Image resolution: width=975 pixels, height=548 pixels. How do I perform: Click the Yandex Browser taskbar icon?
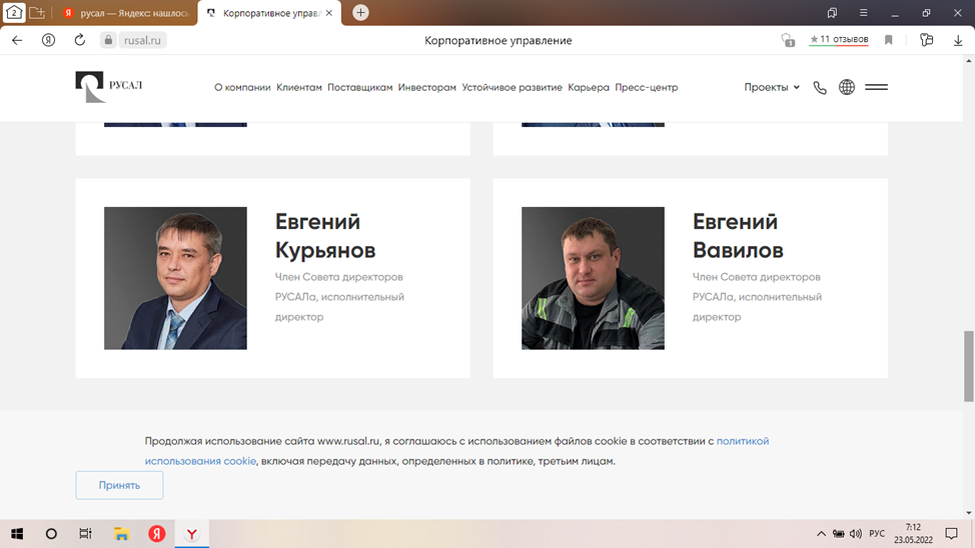pyautogui.click(x=192, y=534)
